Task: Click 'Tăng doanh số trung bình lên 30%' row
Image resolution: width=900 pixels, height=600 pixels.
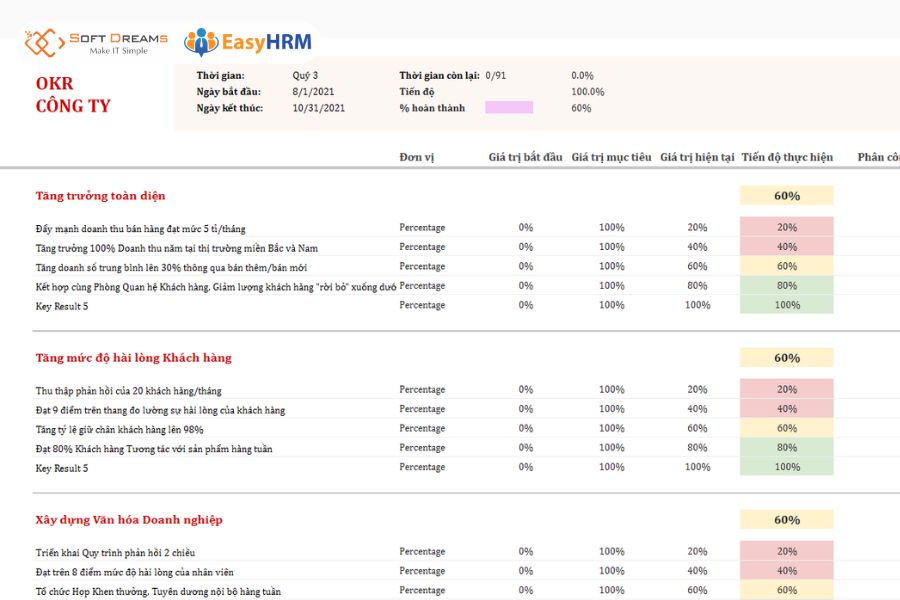Action: pos(171,268)
